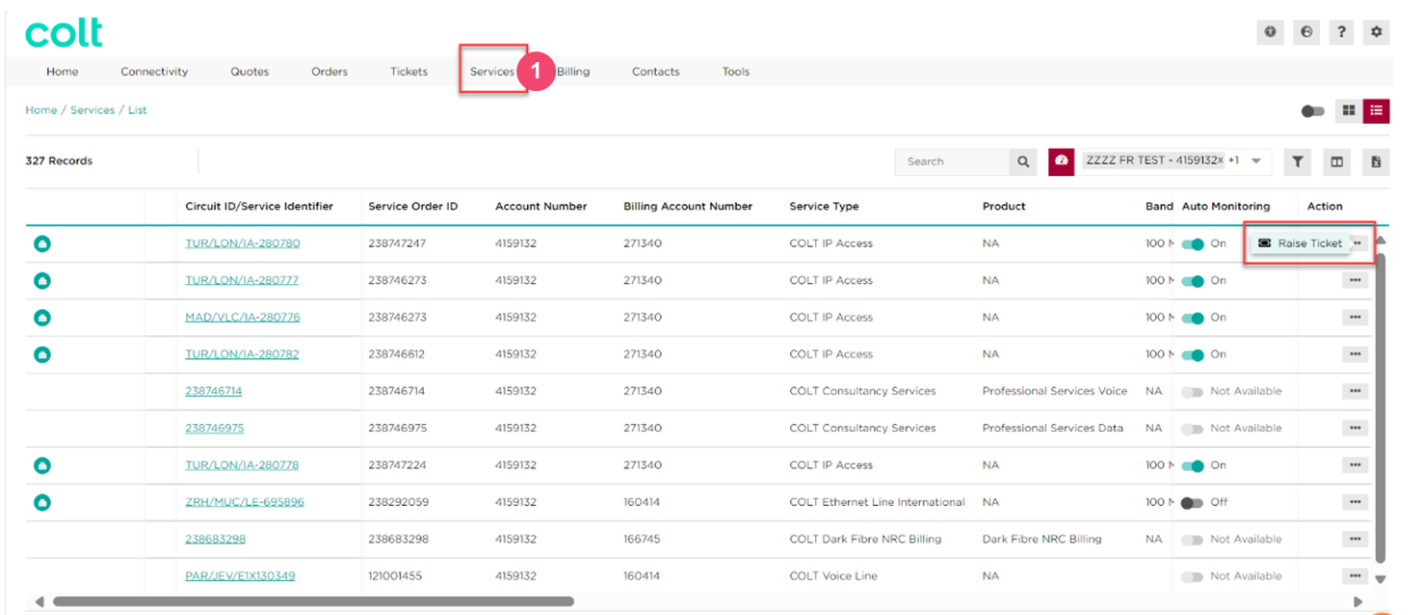The width and height of the screenshot is (1409, 615).
Task: Click the teal monitoring icon for ZRH/MUC/LE-695896
Action: [x=42, y=502]
